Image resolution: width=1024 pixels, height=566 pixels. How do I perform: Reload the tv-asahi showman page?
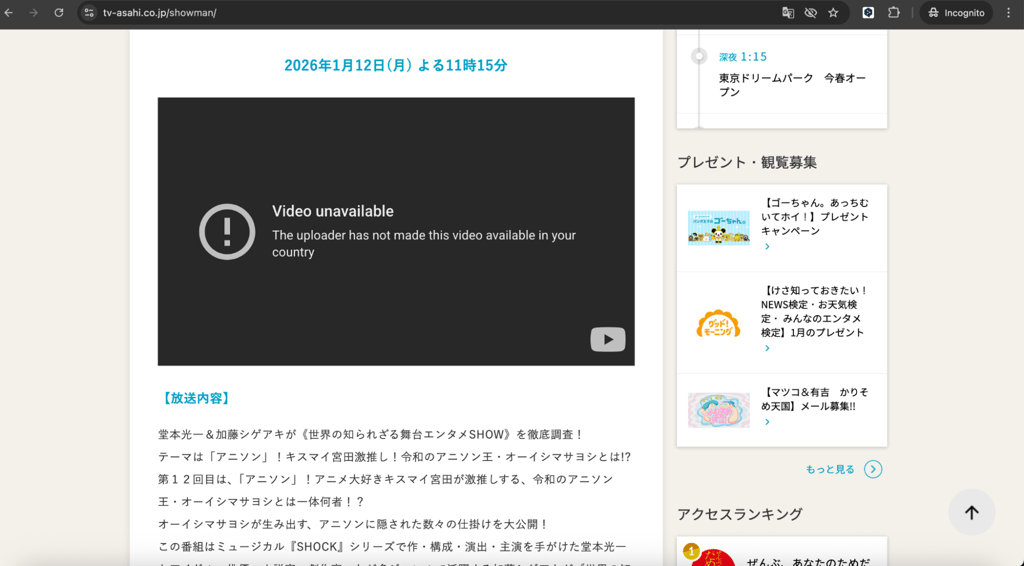59,12
